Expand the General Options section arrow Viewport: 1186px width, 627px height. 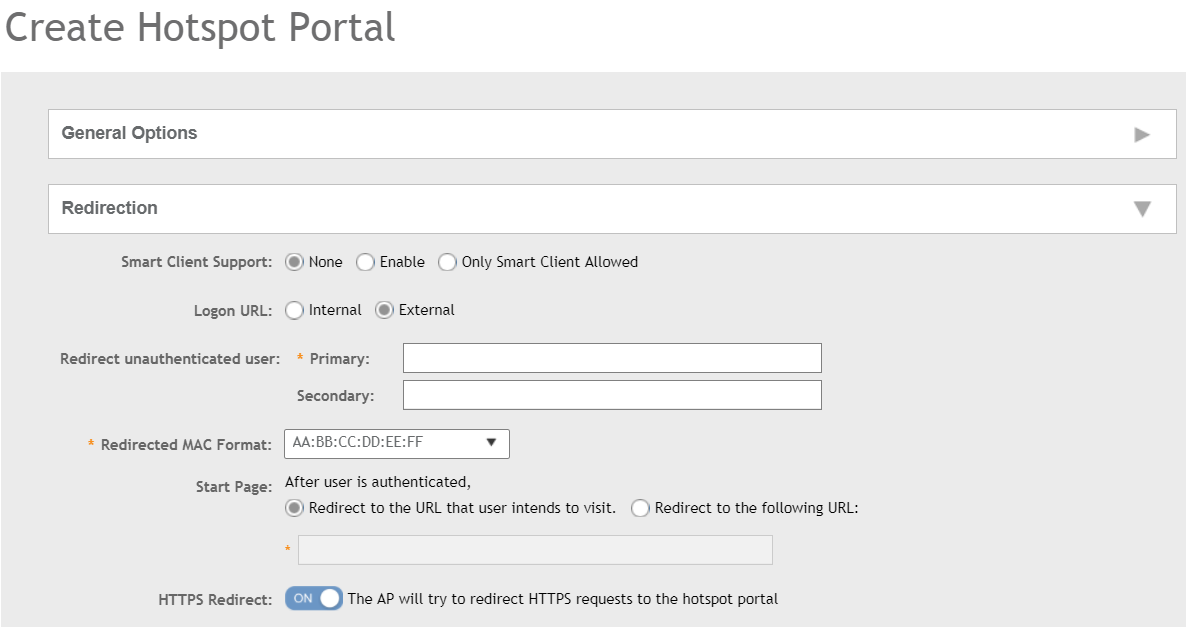[x=1142, y=134]
